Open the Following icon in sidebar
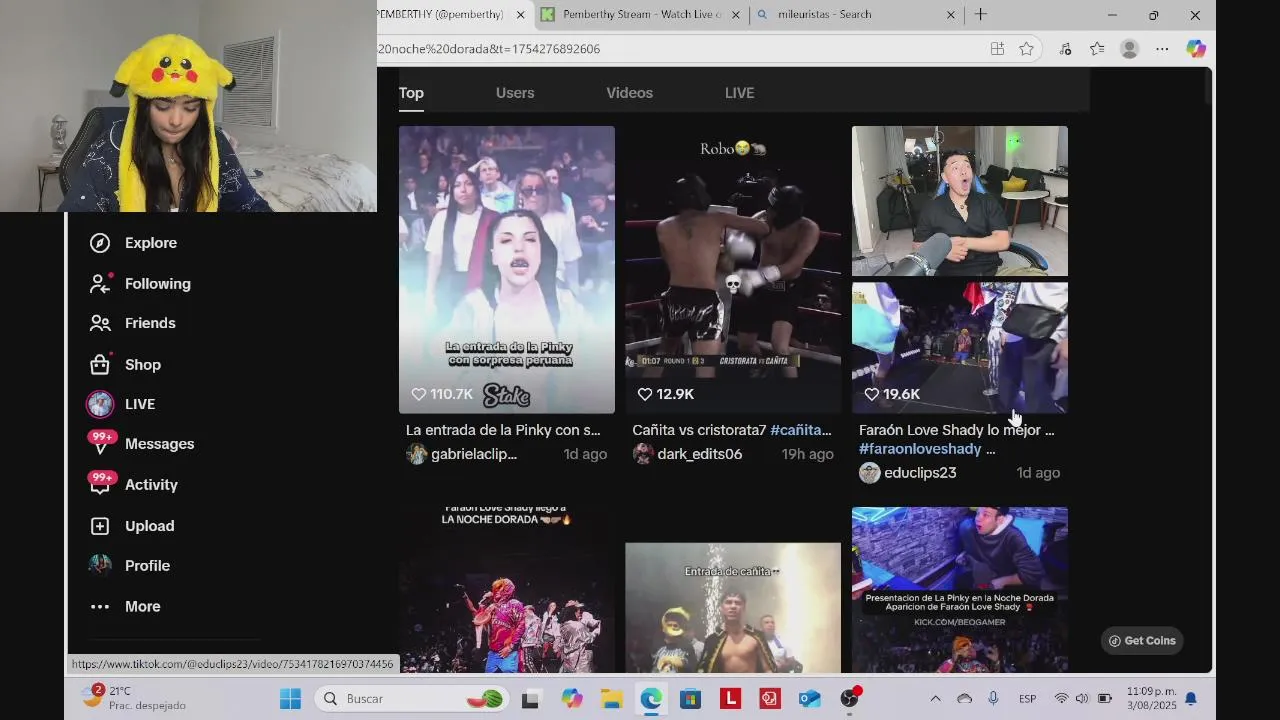The image size is (1280, 720). click(99, 284)
